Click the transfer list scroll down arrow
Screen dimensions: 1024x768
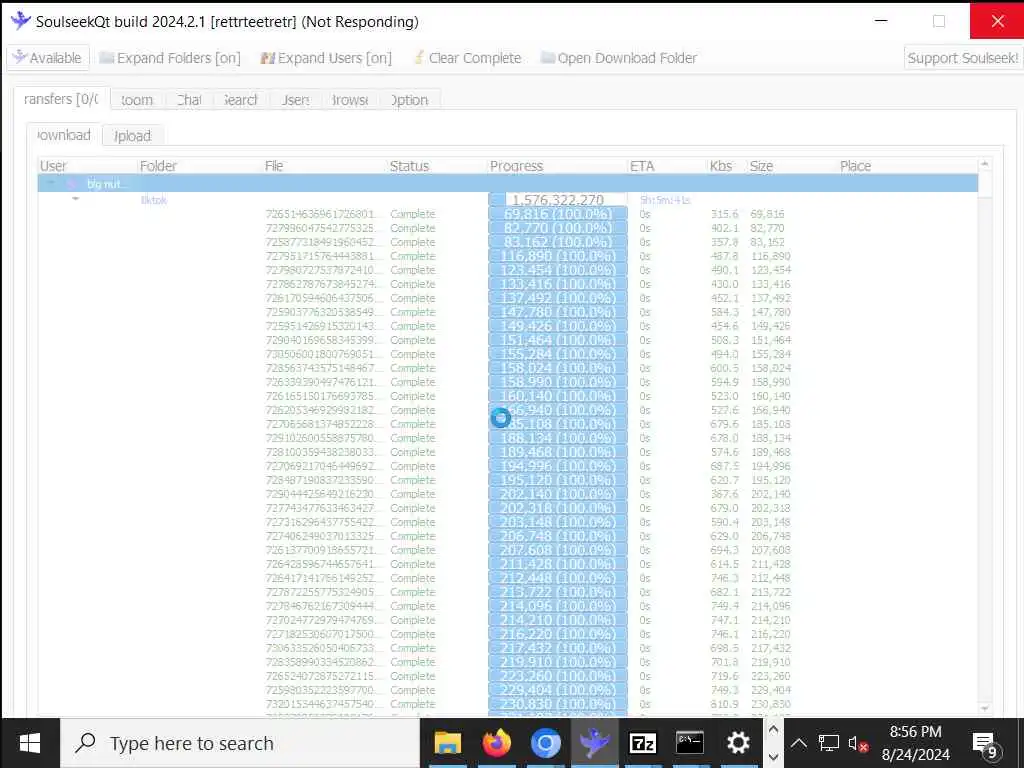985,709
